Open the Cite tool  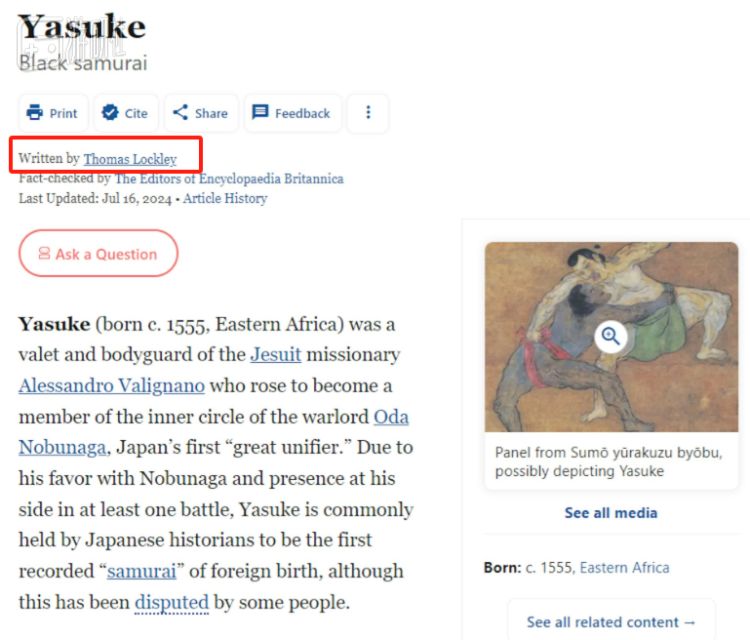pyautogui.click(x=125, y=113)
